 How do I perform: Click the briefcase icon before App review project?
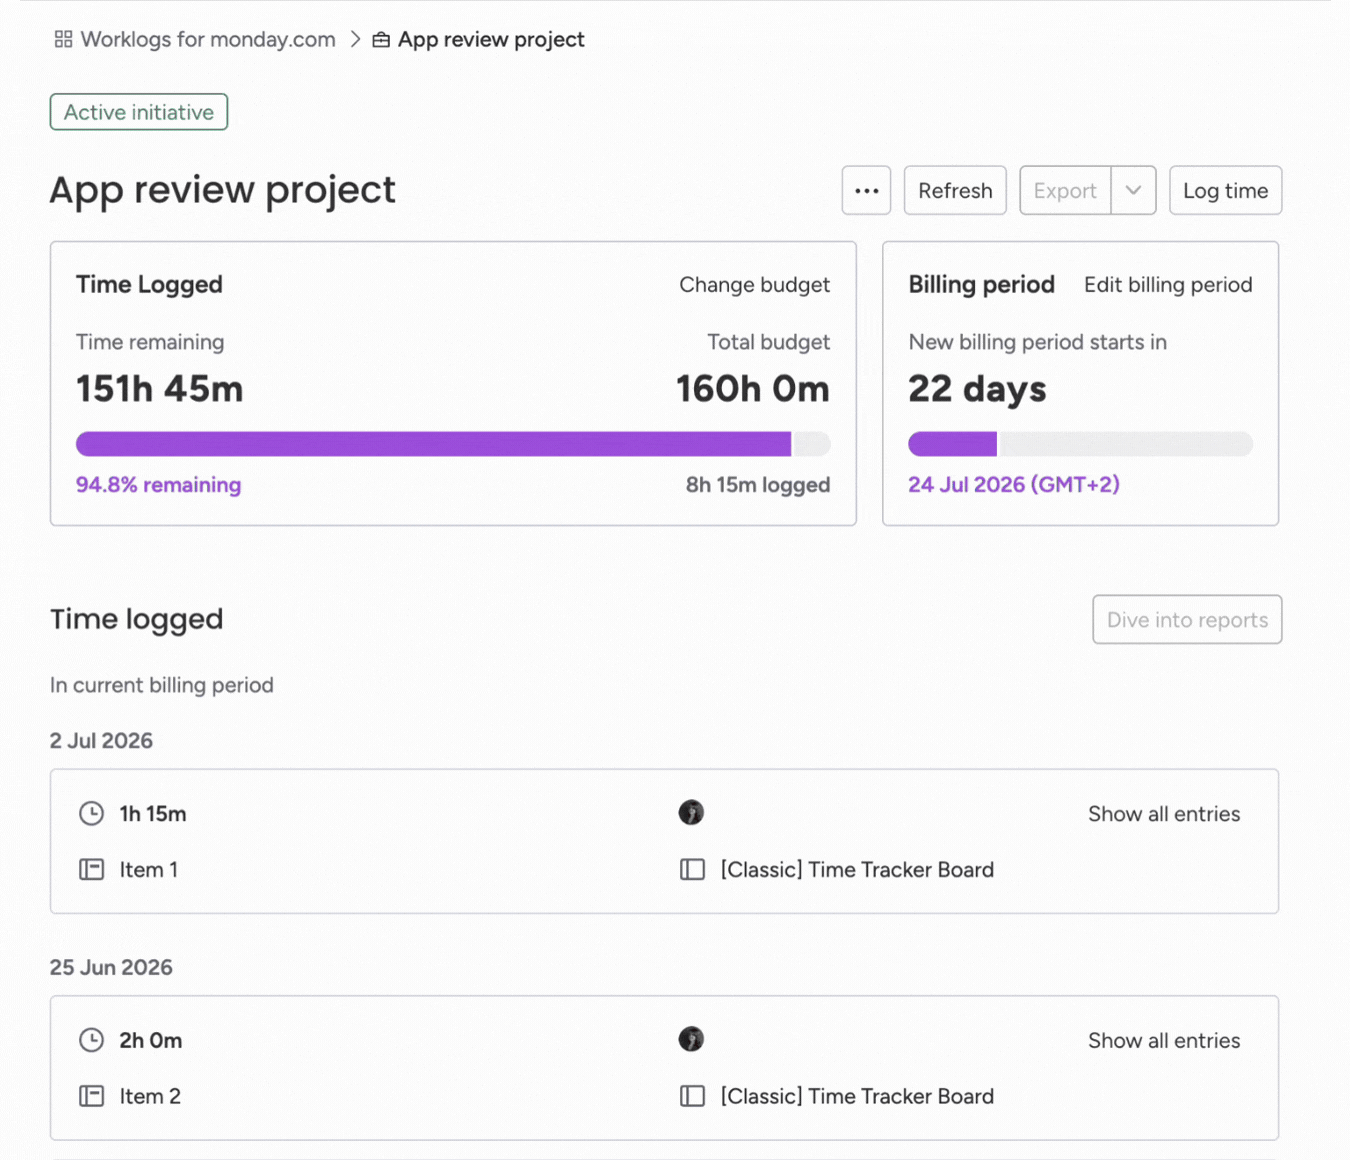[x=381, y=40]
